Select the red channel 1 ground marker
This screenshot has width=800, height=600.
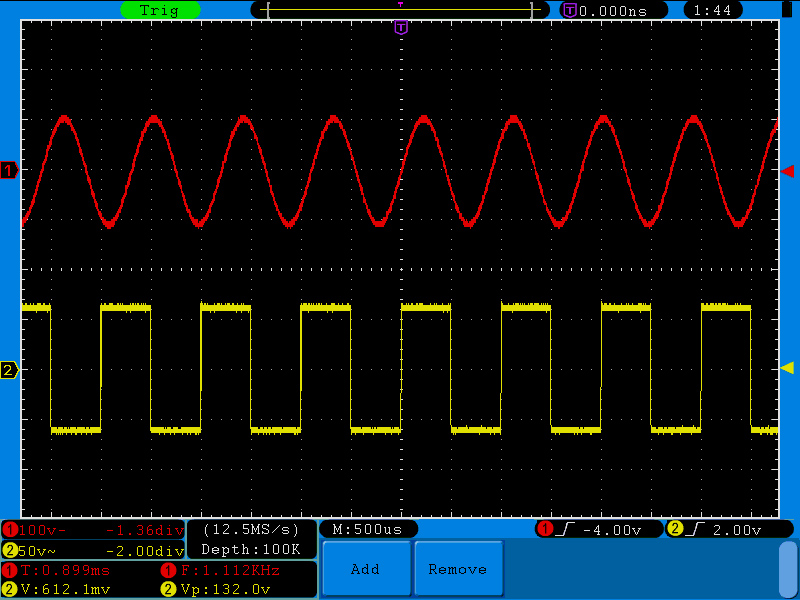click(9, 170)
